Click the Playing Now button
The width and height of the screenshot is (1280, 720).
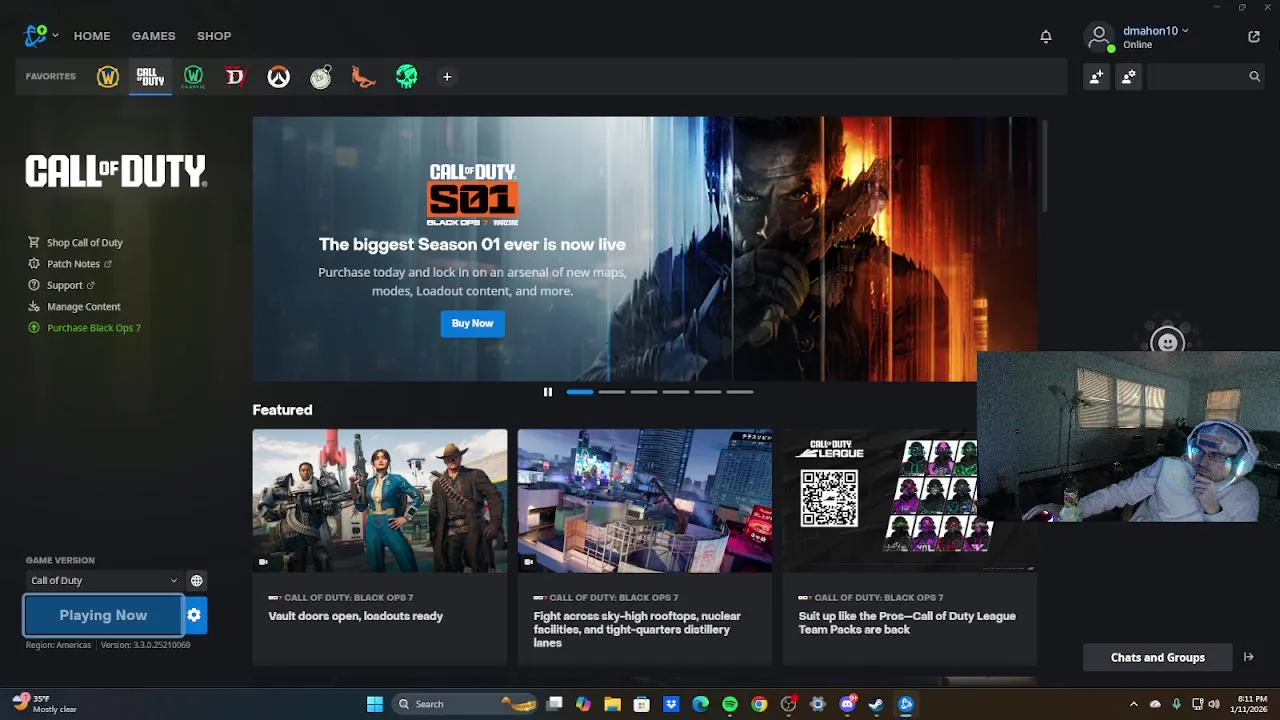tap(103, 615)
